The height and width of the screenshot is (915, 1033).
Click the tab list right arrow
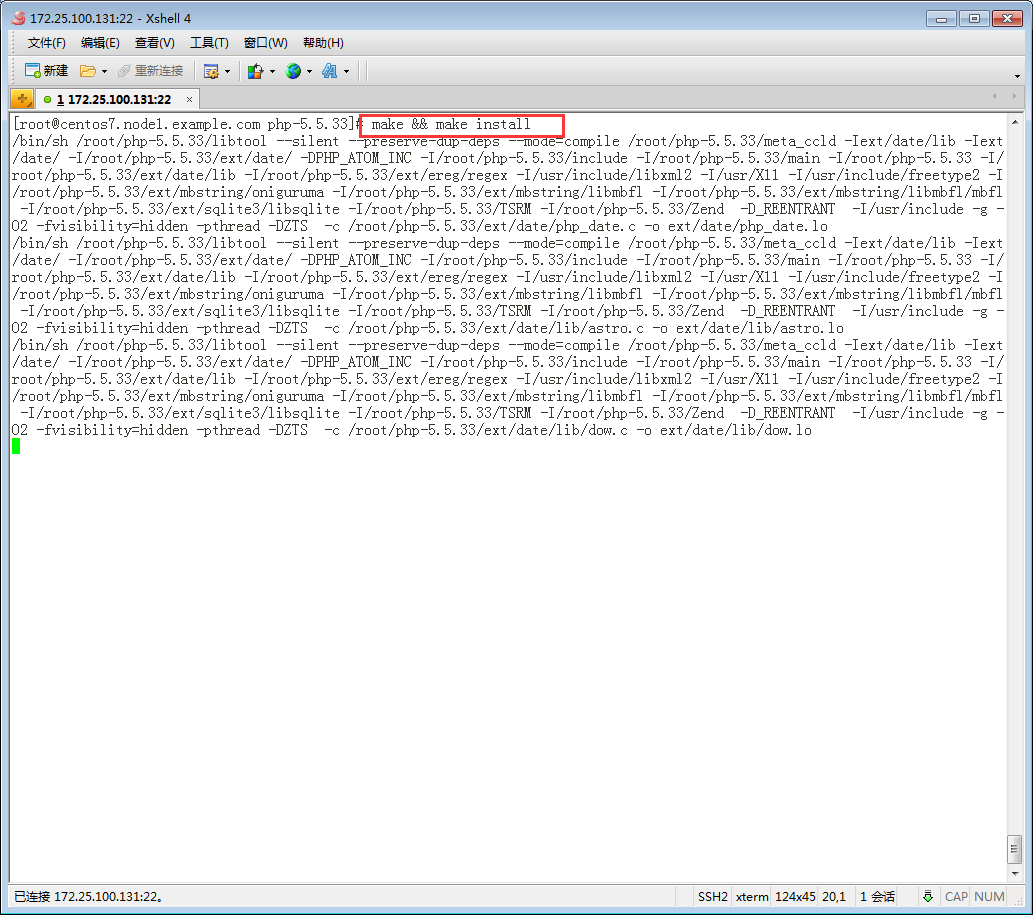[x=1014, y=97]
